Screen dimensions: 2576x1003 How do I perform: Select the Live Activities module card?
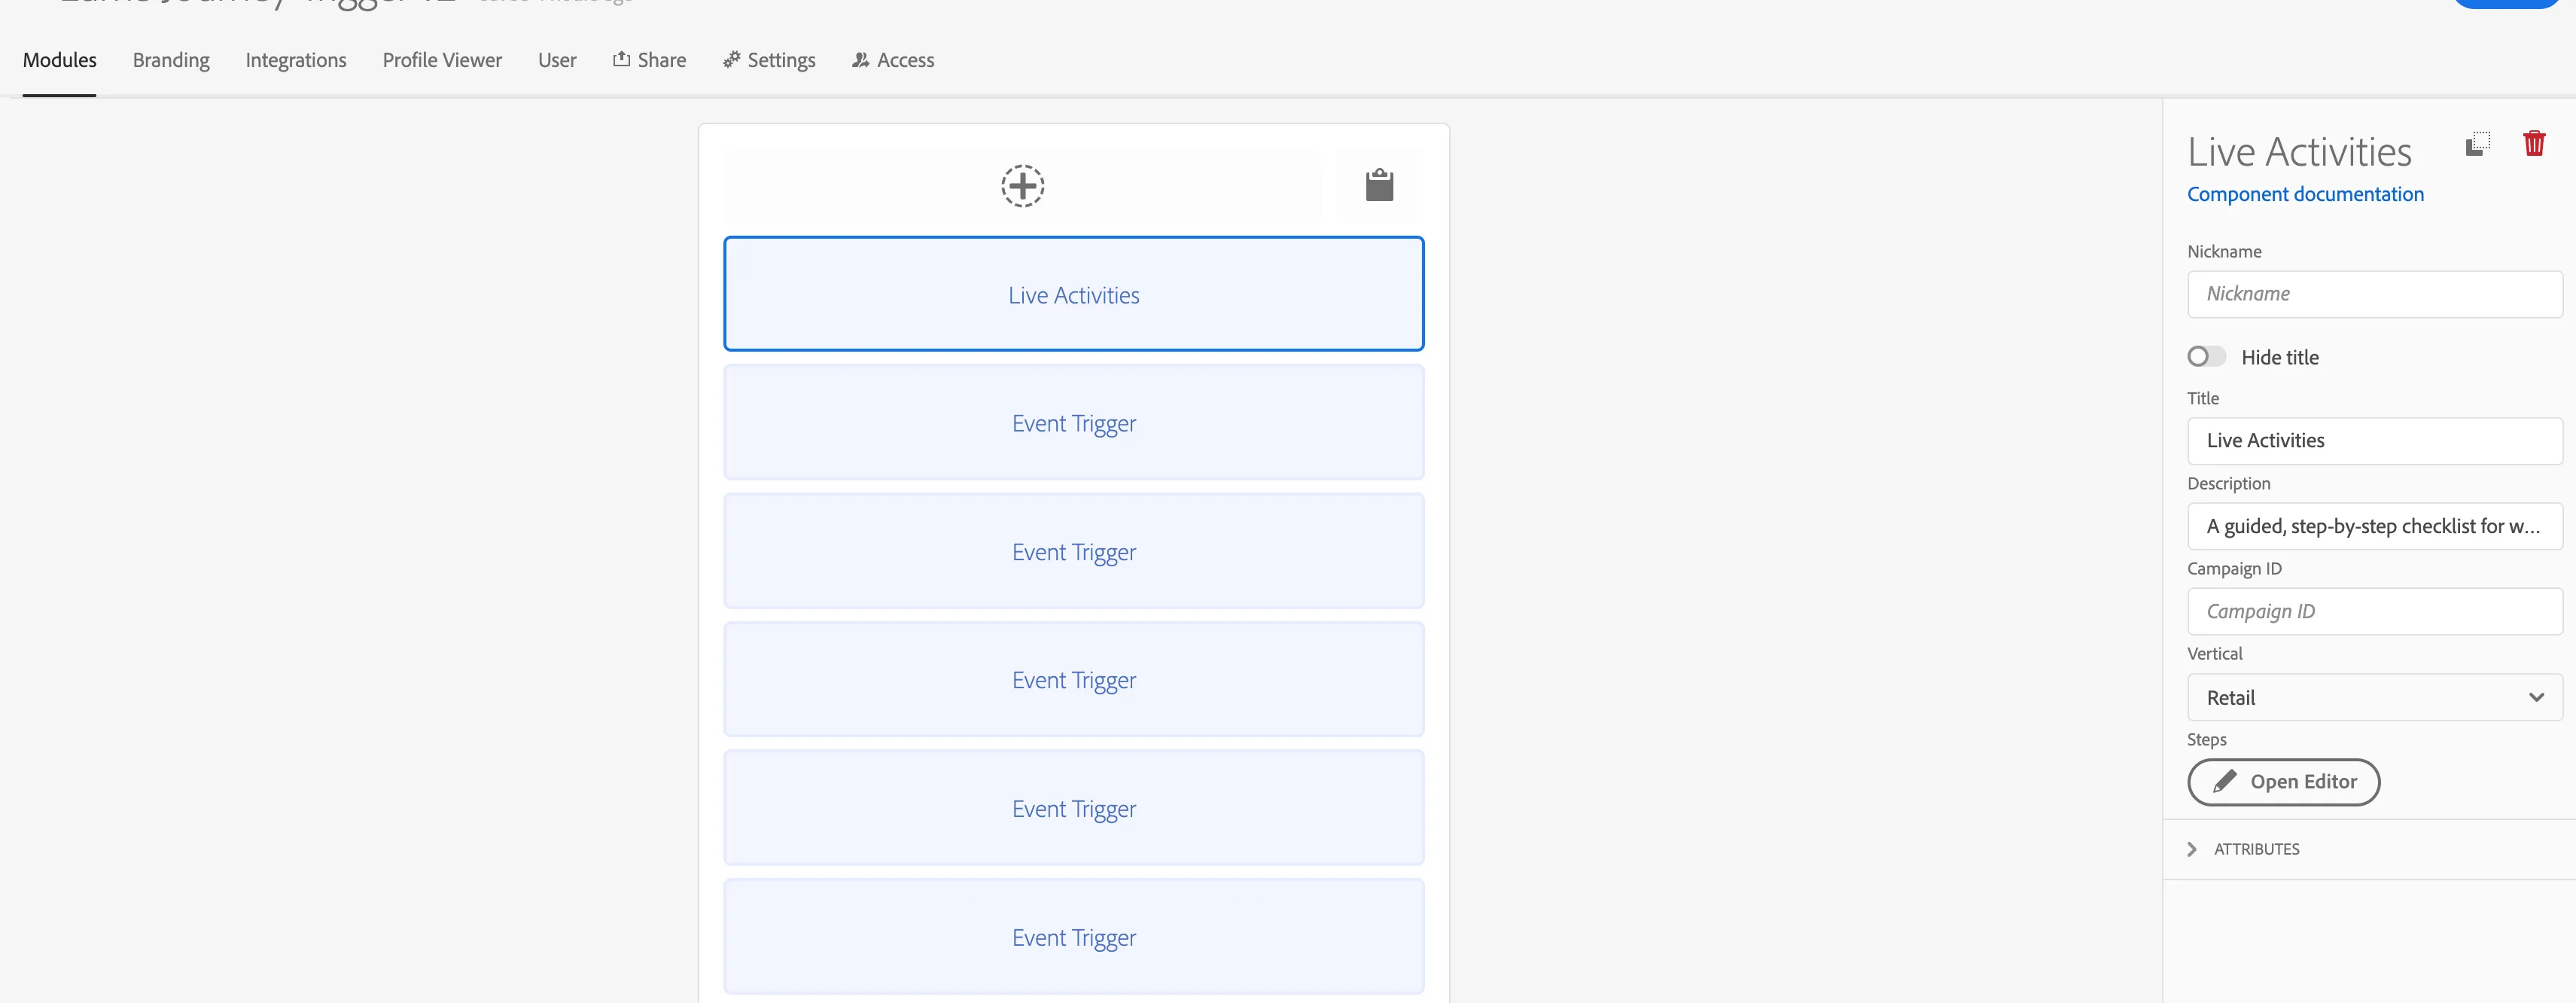click(x=1074, y=294)
